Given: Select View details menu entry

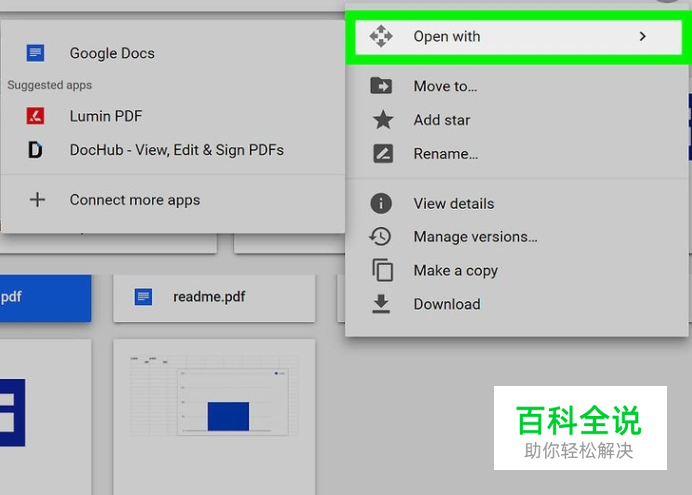Looking at the screenshot, I should 517,204.
